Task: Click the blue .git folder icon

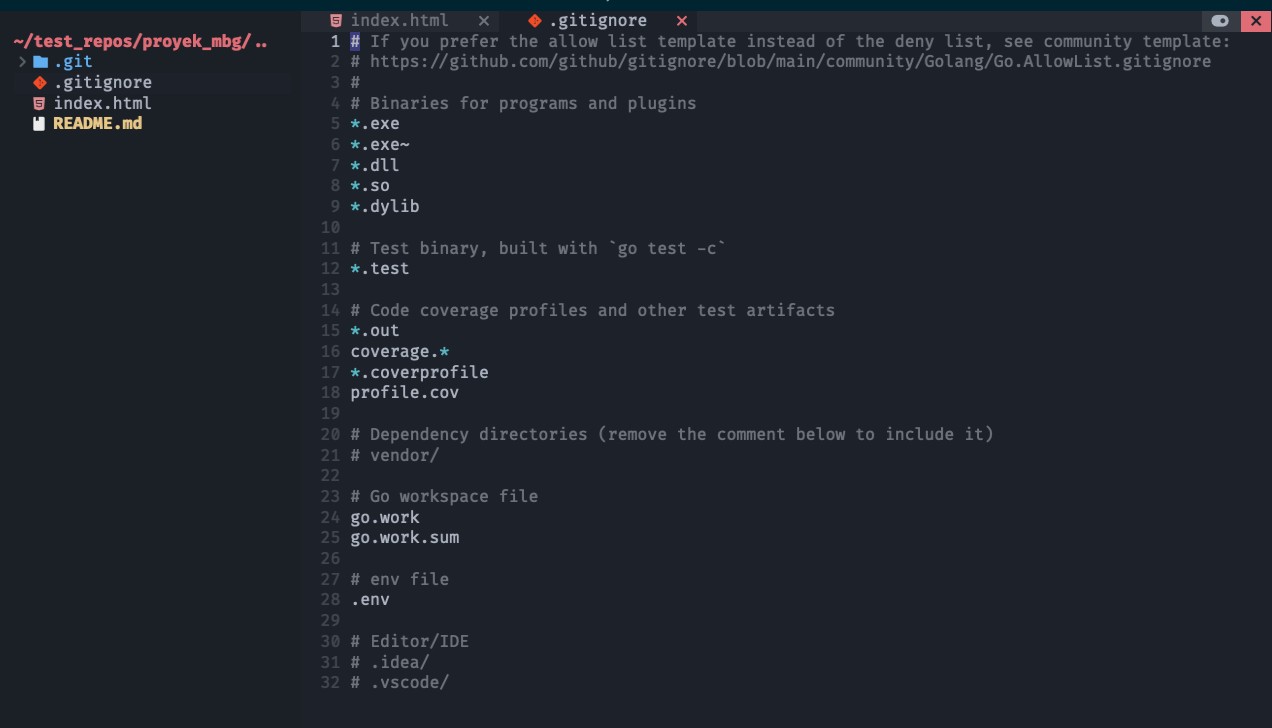Action: coord(40,62)
